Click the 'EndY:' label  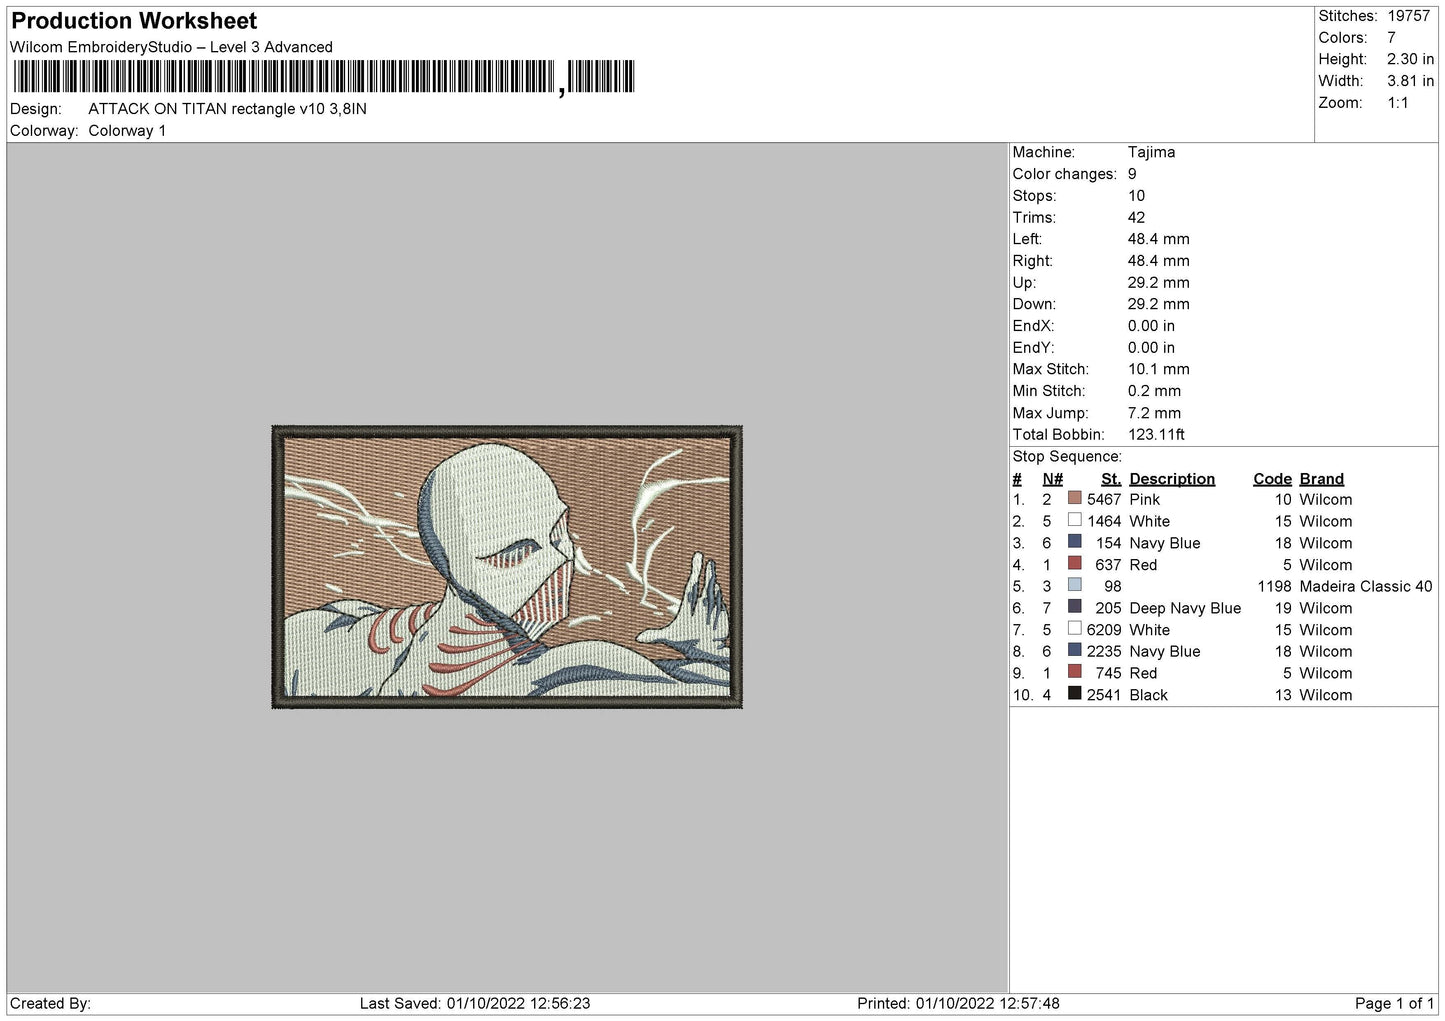[x=1033, y=348]
